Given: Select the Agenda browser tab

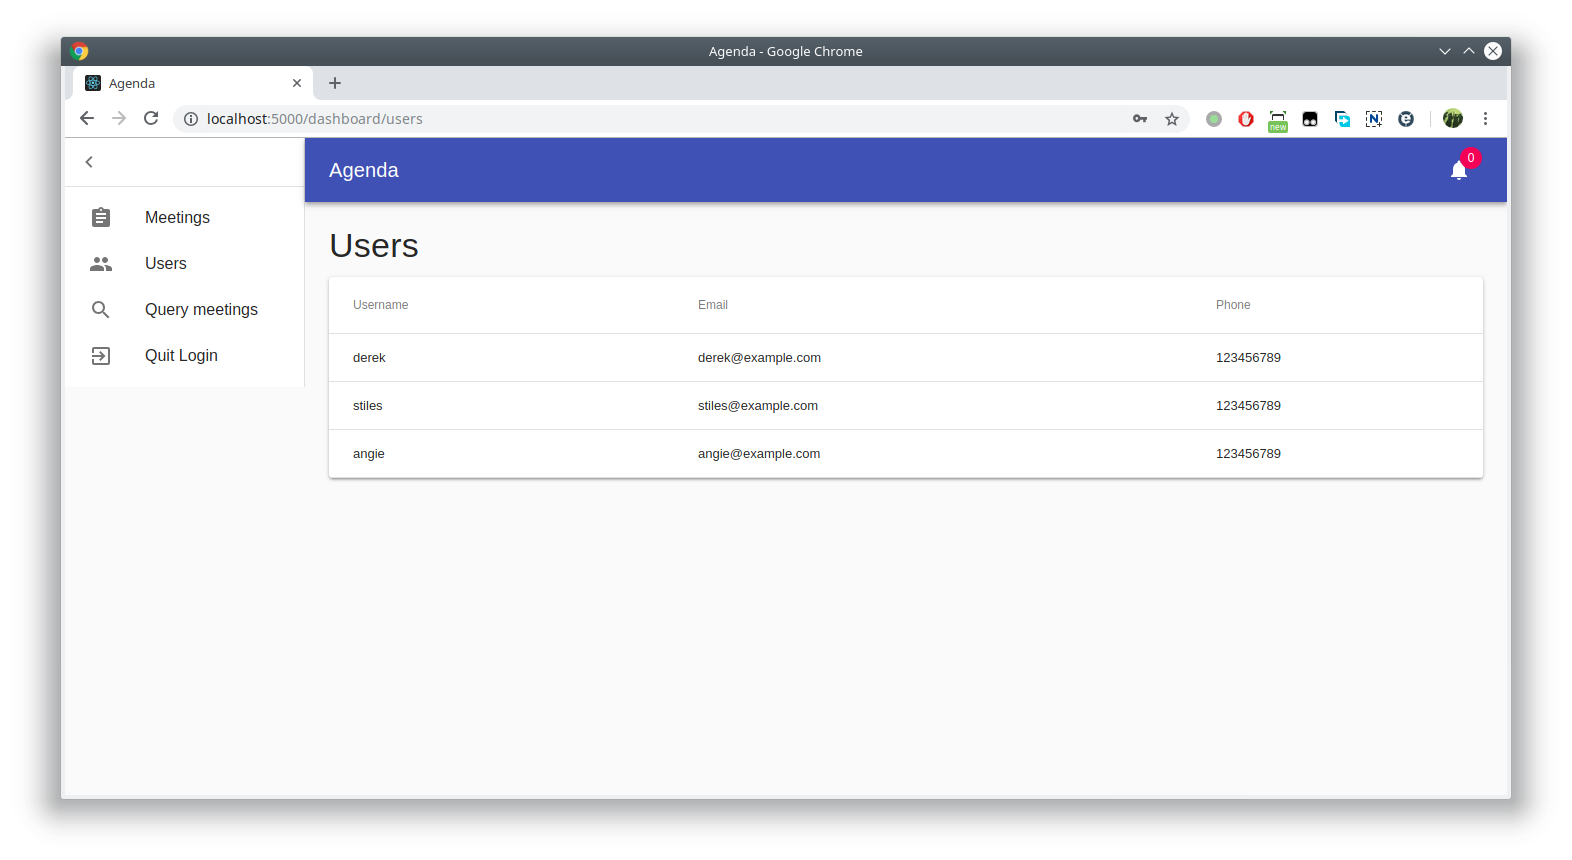Looking at the screenshot, I should (193, 83).
